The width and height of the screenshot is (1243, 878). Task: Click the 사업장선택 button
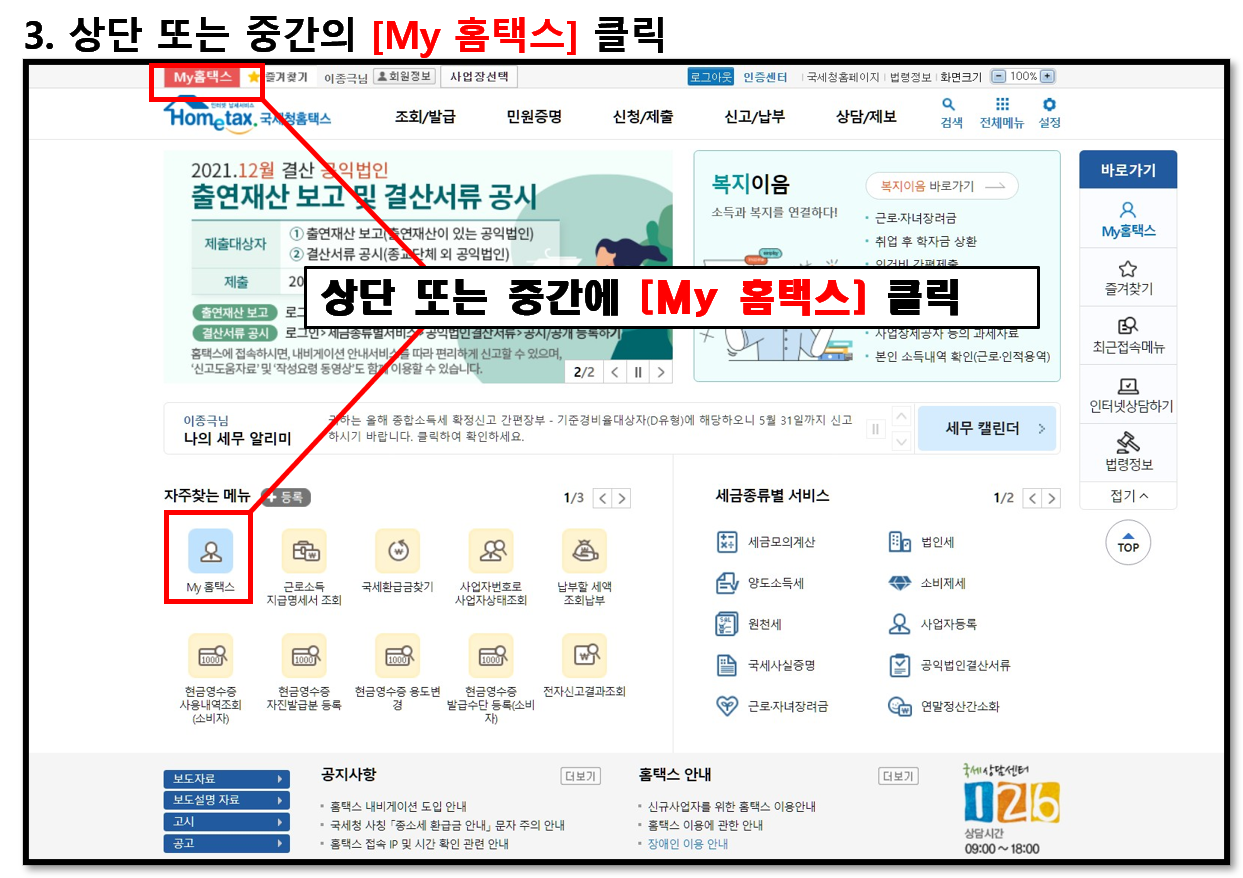coord(479,77)
